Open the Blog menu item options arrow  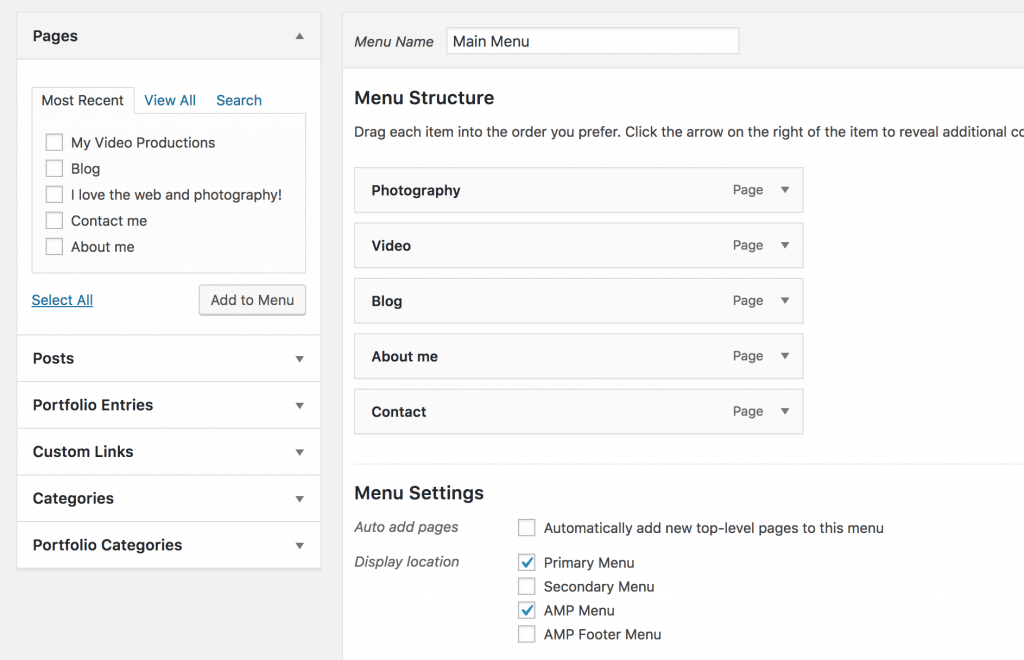coord(785,301)
